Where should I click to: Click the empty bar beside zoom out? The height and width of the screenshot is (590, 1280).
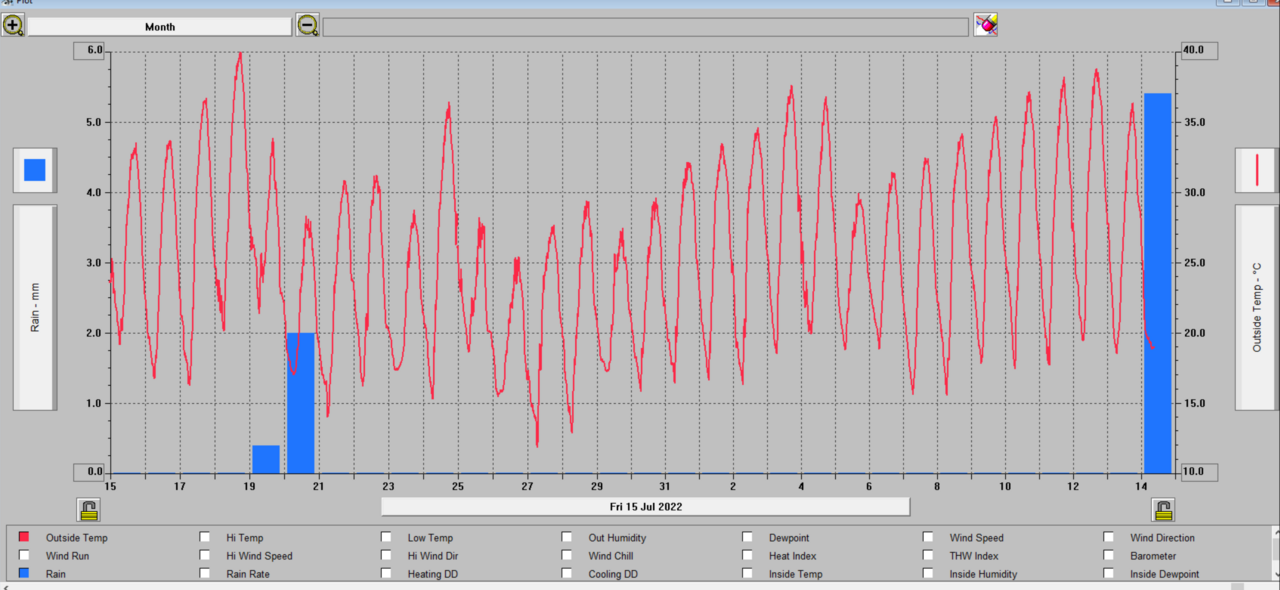click(x=645, y=27)
